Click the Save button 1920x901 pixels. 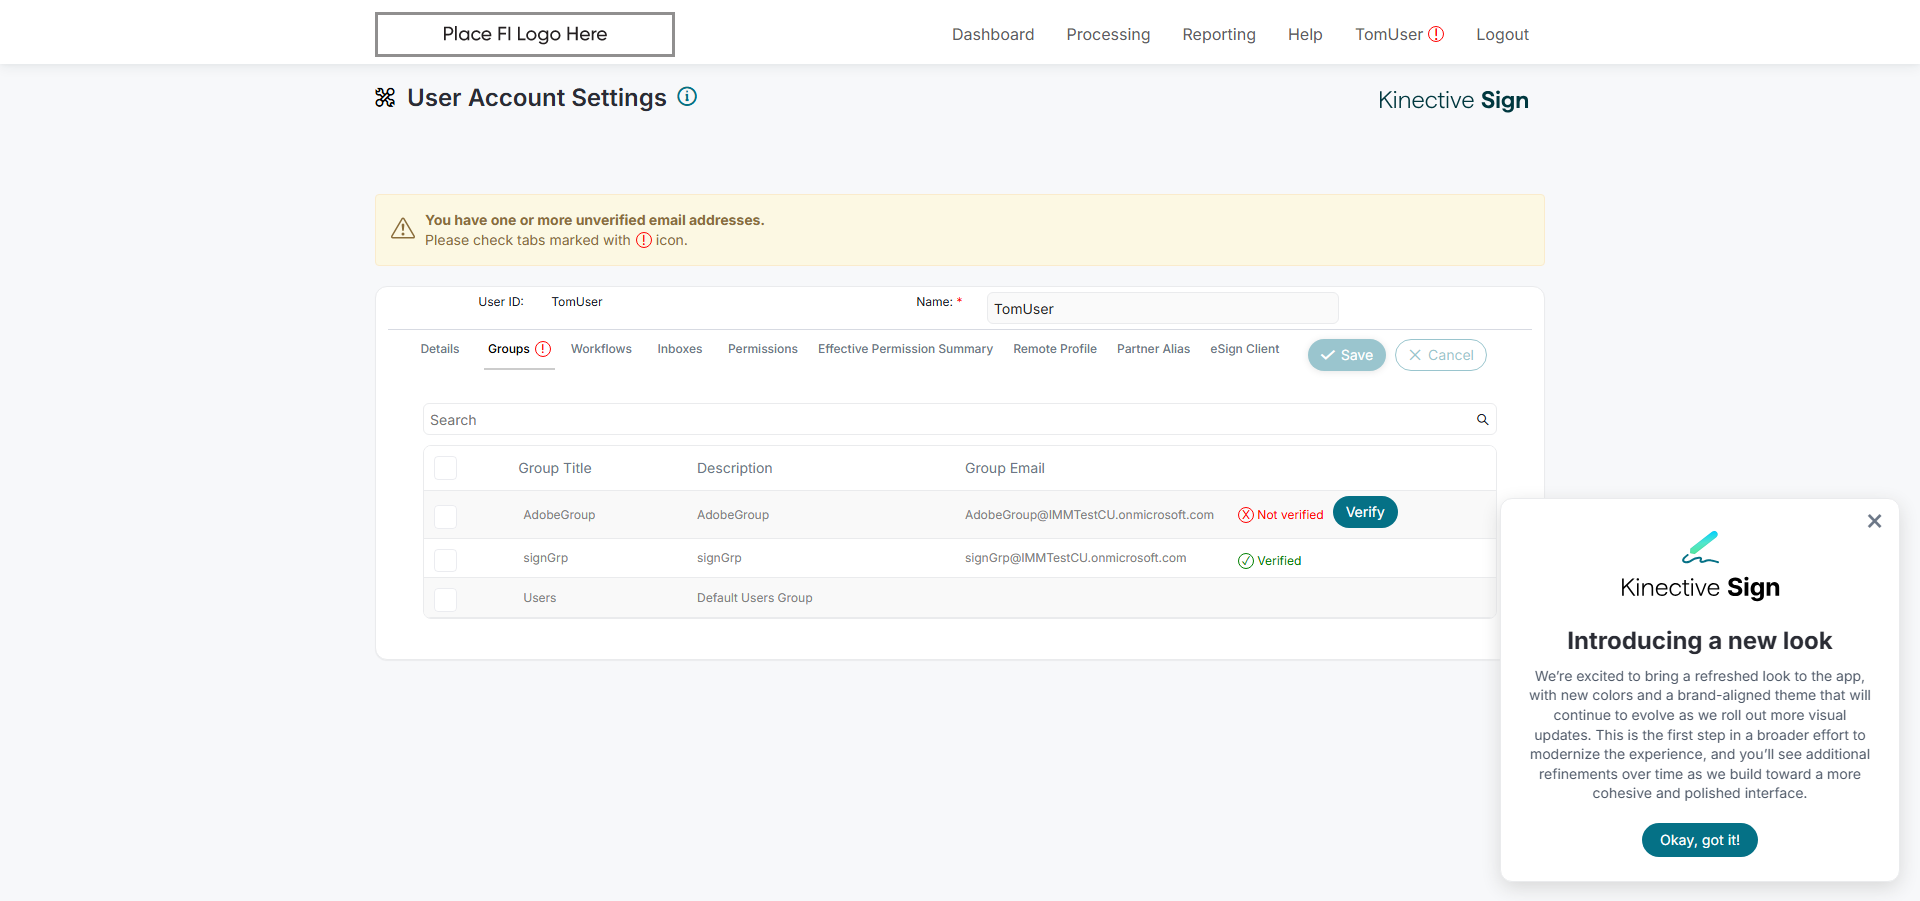coord(1347,355)
